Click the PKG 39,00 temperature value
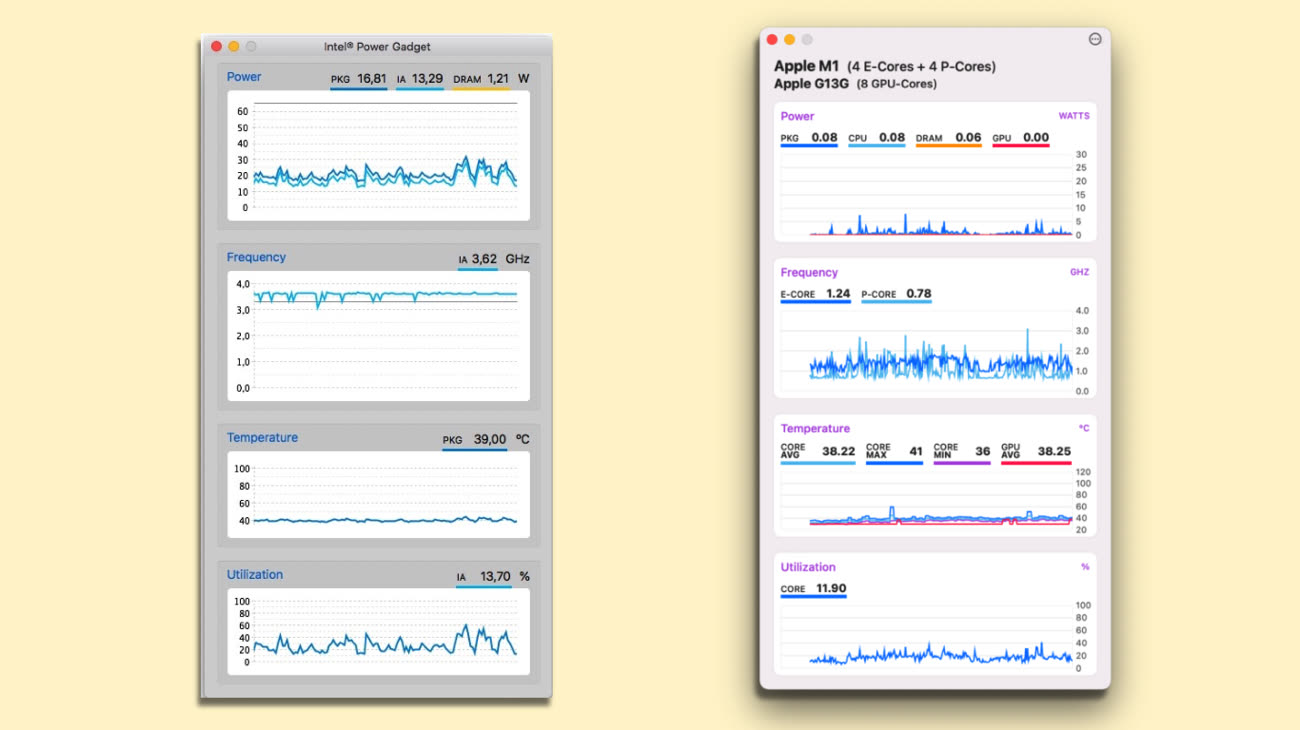The width and height of the screenshot is (1300, 730). coord(474,440)
